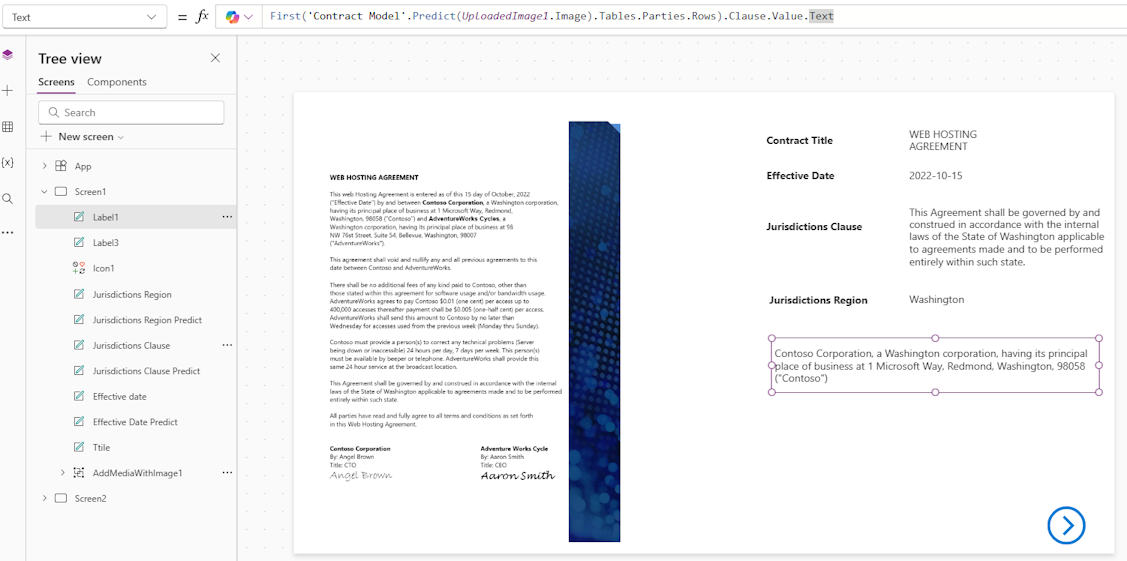Image resolution: width=1127 pixels, height=561 pixels.
Task: Collapse the Screen1 node
Action: tap(45, 192)
